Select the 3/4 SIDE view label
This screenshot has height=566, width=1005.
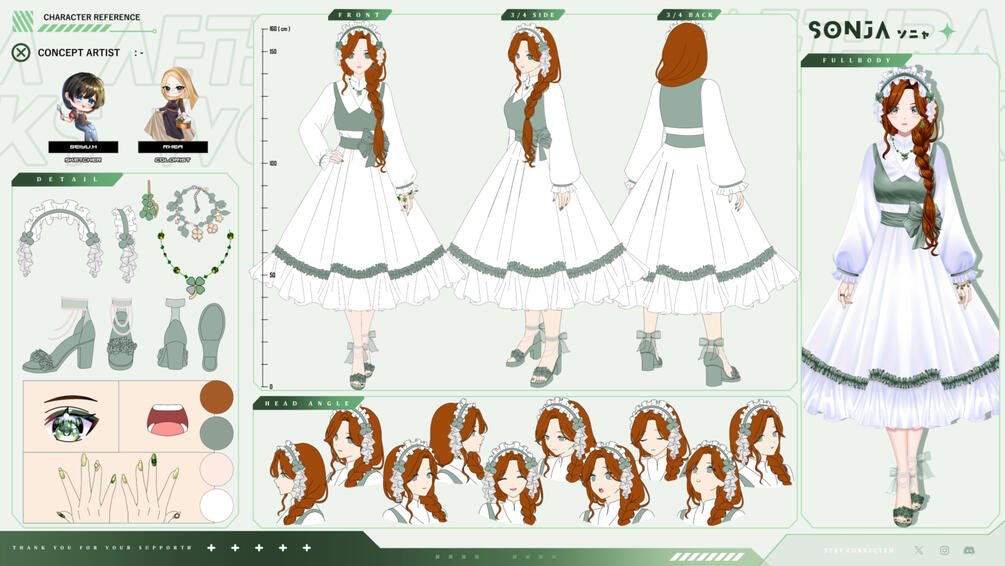point(532,14)
